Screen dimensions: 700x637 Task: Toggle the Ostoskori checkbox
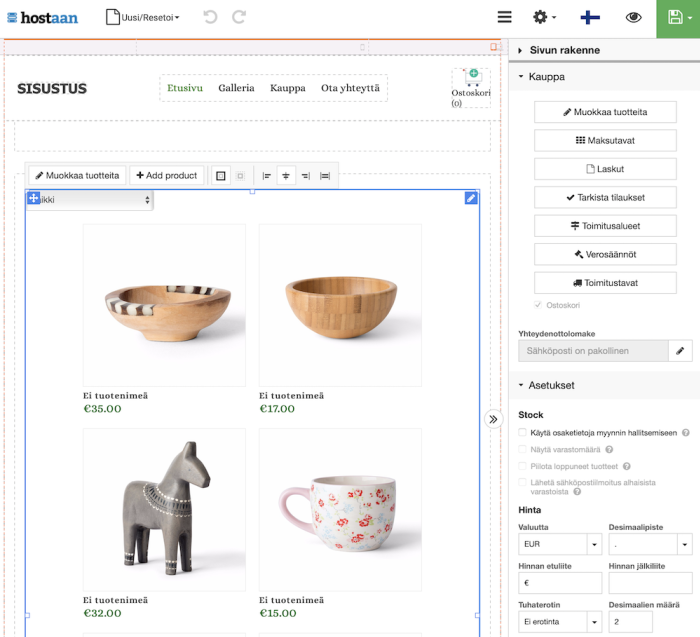tap(538, 305)
